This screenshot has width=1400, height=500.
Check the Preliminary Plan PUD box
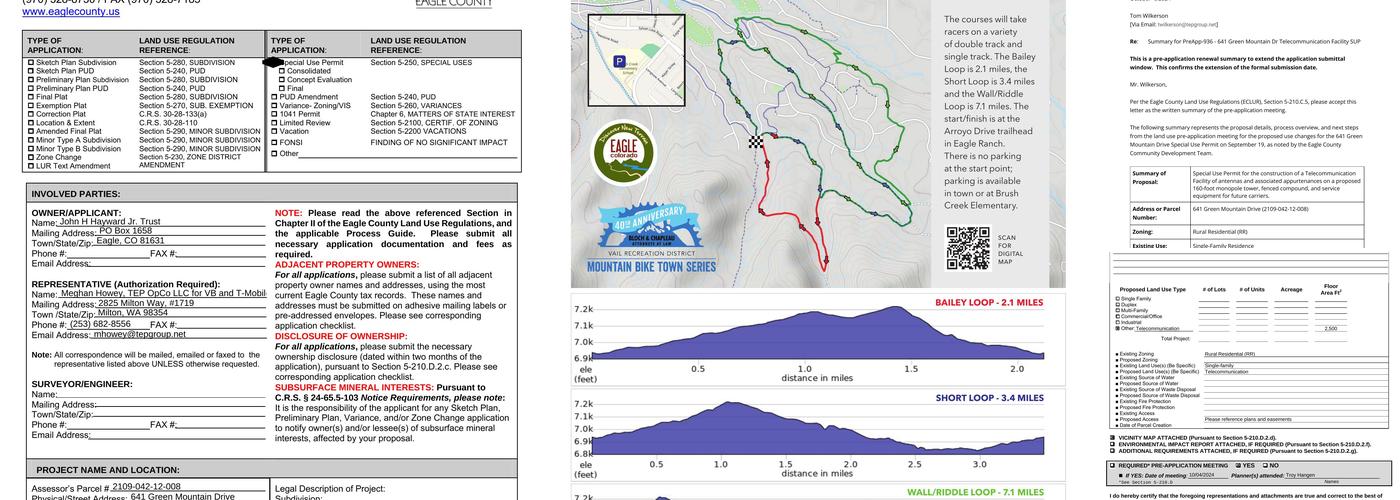(x=31, y=88)
